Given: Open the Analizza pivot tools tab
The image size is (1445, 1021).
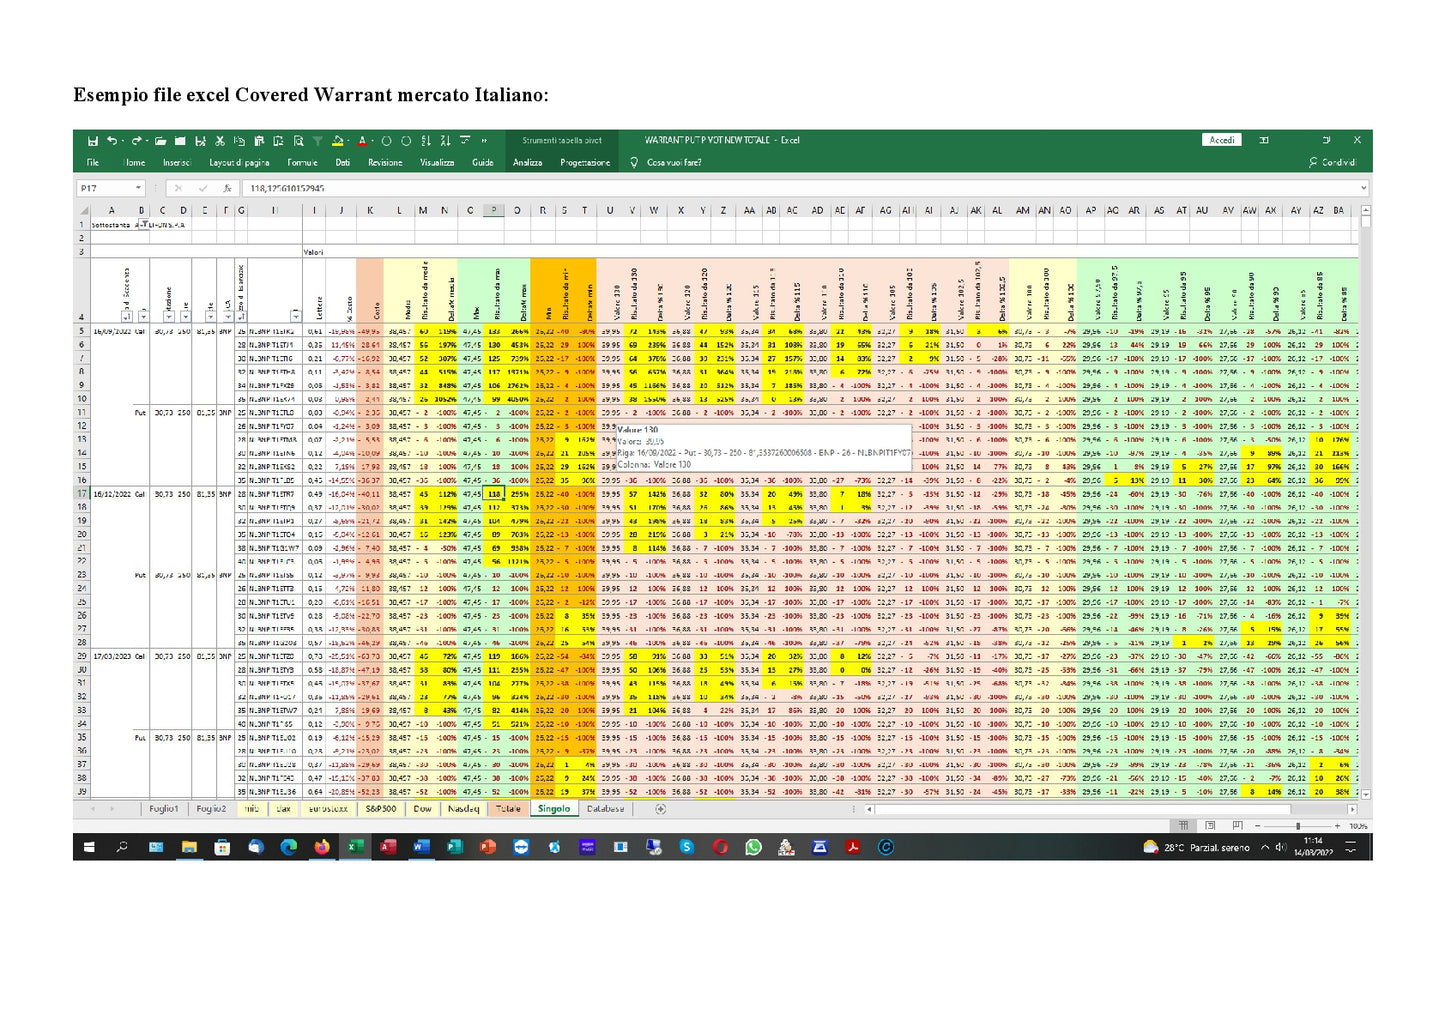Looking at the screenshot, I should point(528,162).
